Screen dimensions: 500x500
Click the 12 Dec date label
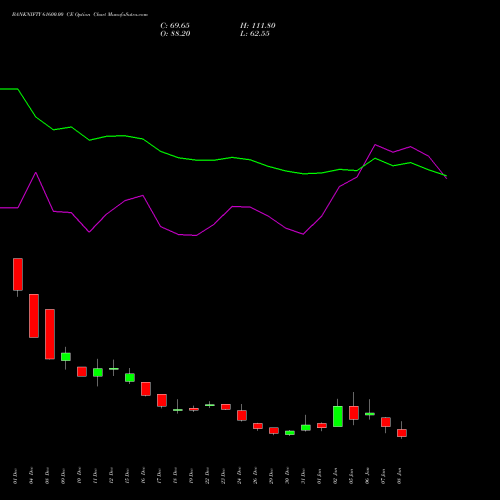(111, 476)
